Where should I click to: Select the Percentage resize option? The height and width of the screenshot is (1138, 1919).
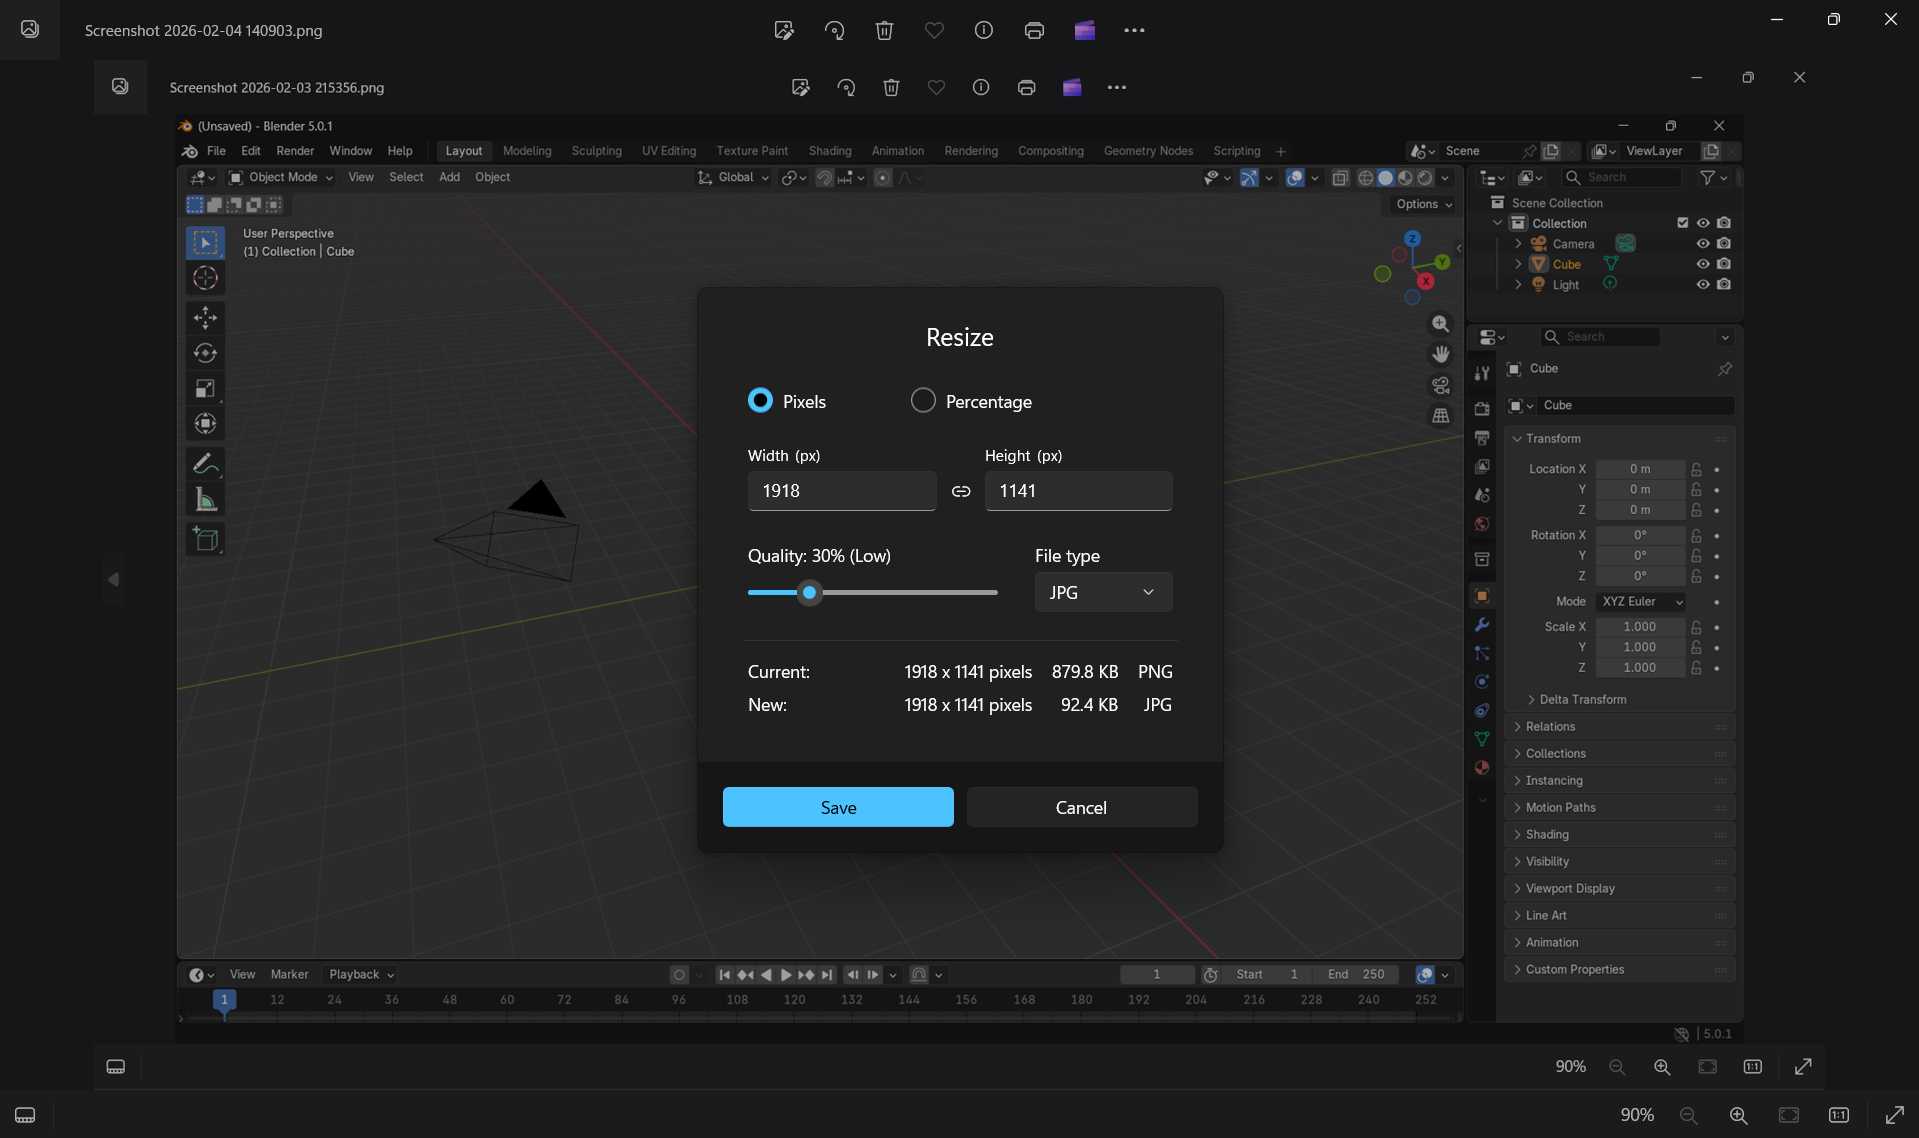pos(922,400)
